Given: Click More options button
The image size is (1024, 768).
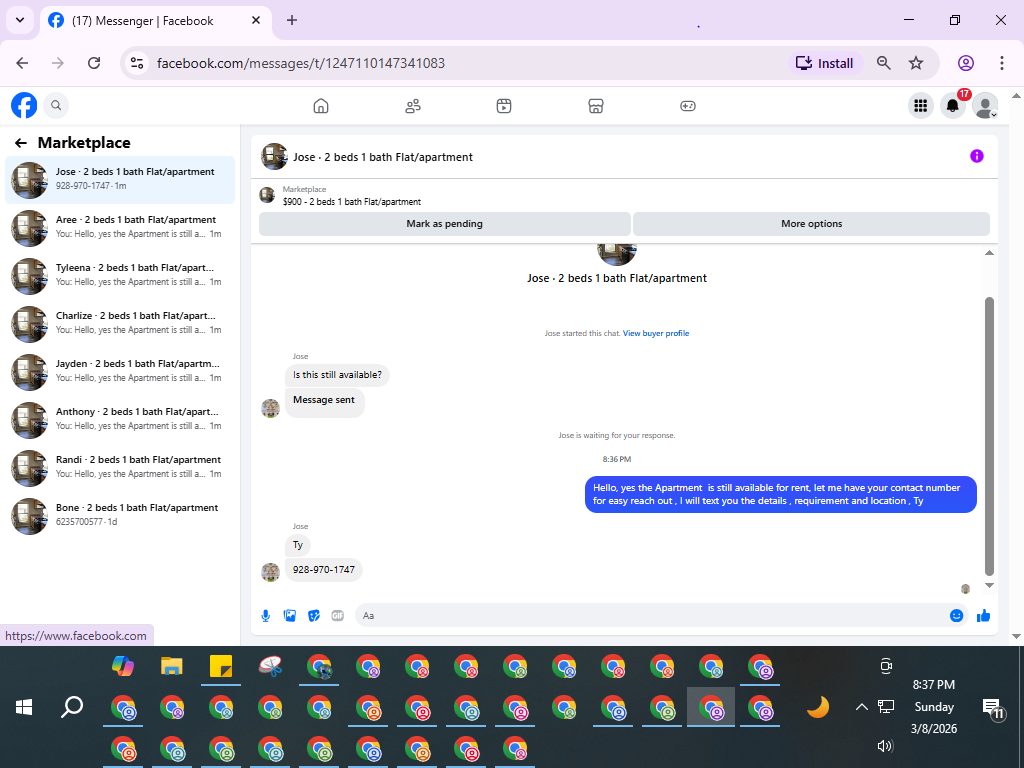Looking at the screenshot, I should [x=812, y=223].
